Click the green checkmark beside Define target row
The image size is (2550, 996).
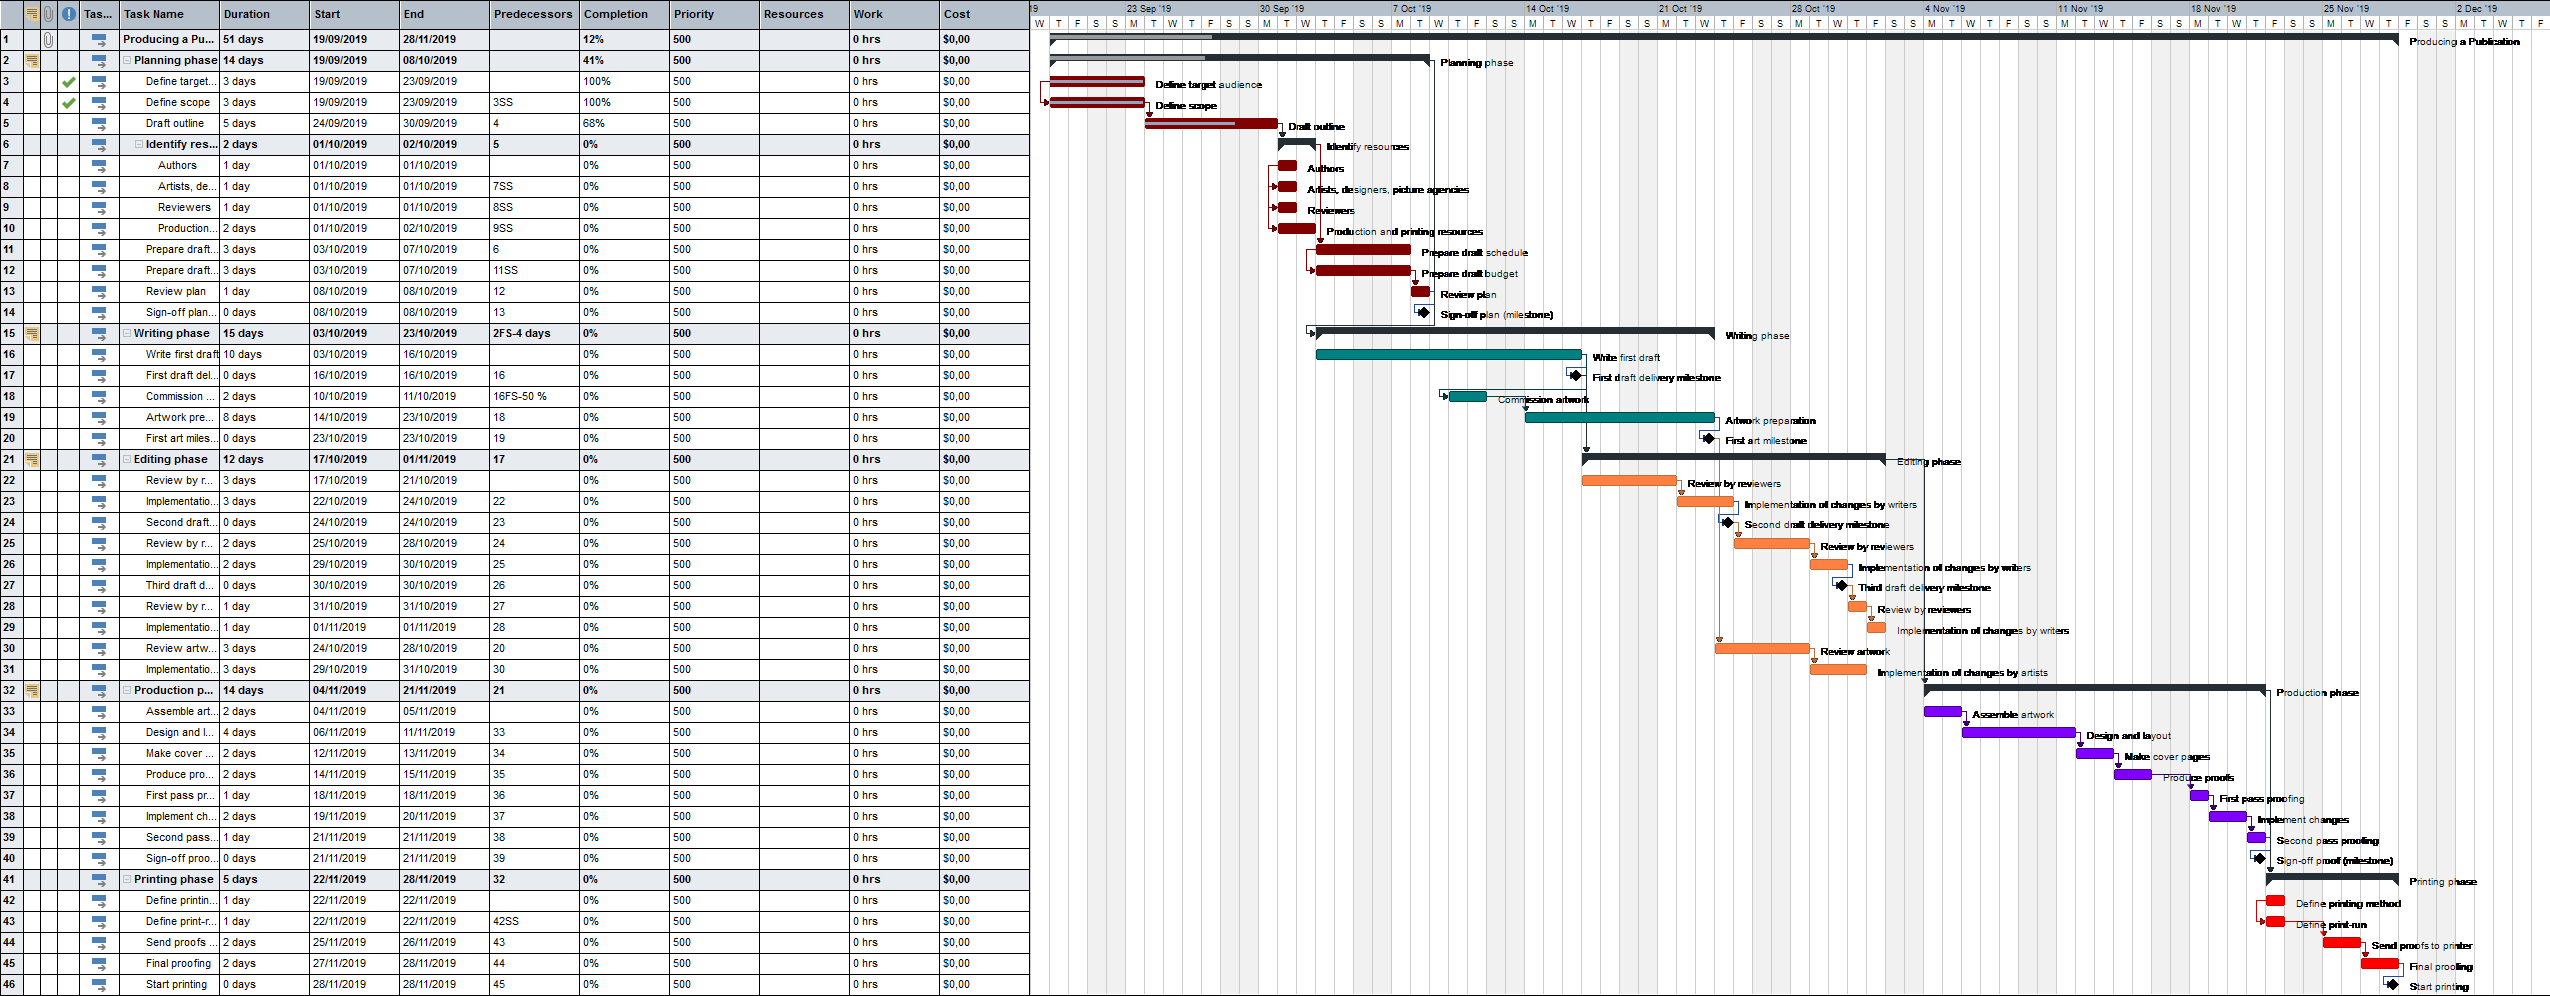pyautogui.click(x=67, y=81)
